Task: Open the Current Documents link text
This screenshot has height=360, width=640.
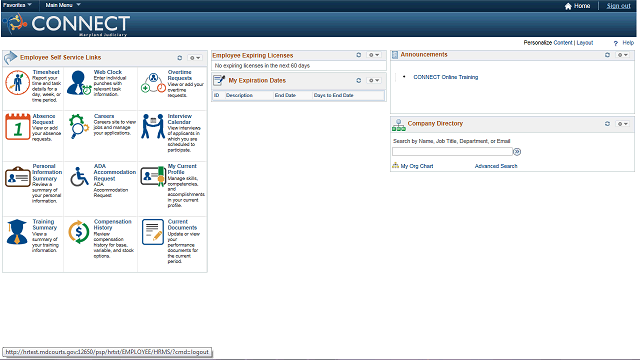Action: tap(182, 224)
